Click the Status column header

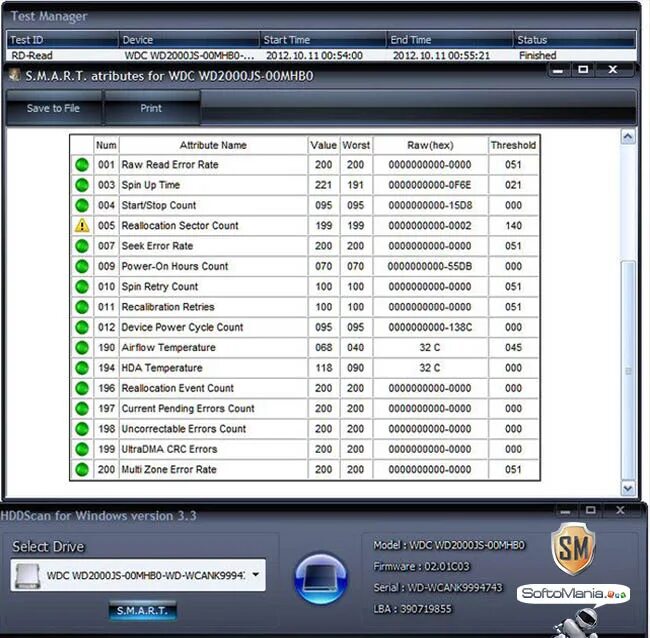tap(575, 40)
